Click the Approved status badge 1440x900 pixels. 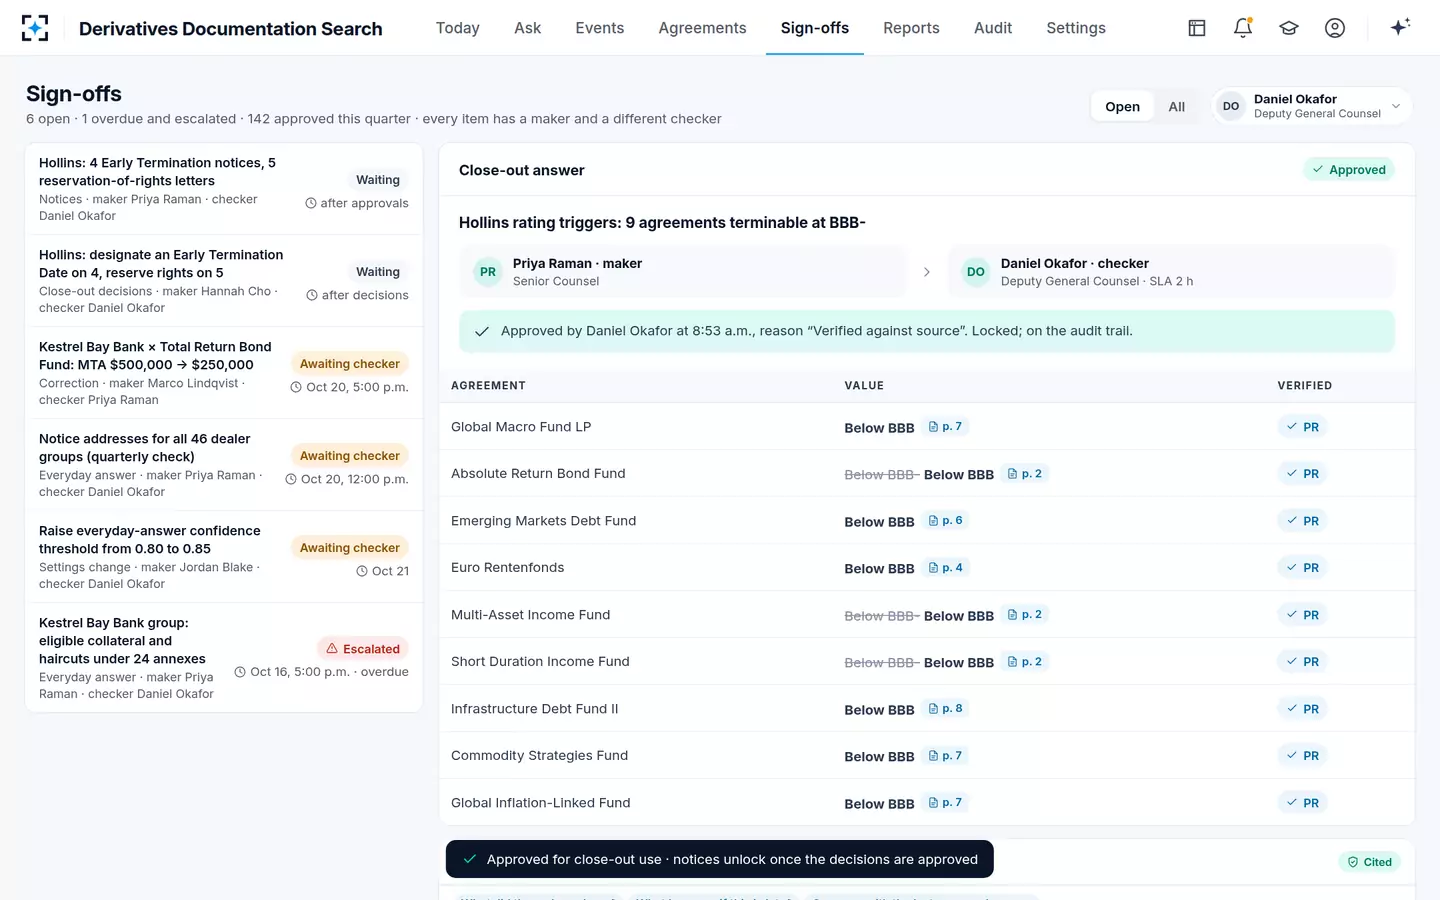coord(1349,170)
